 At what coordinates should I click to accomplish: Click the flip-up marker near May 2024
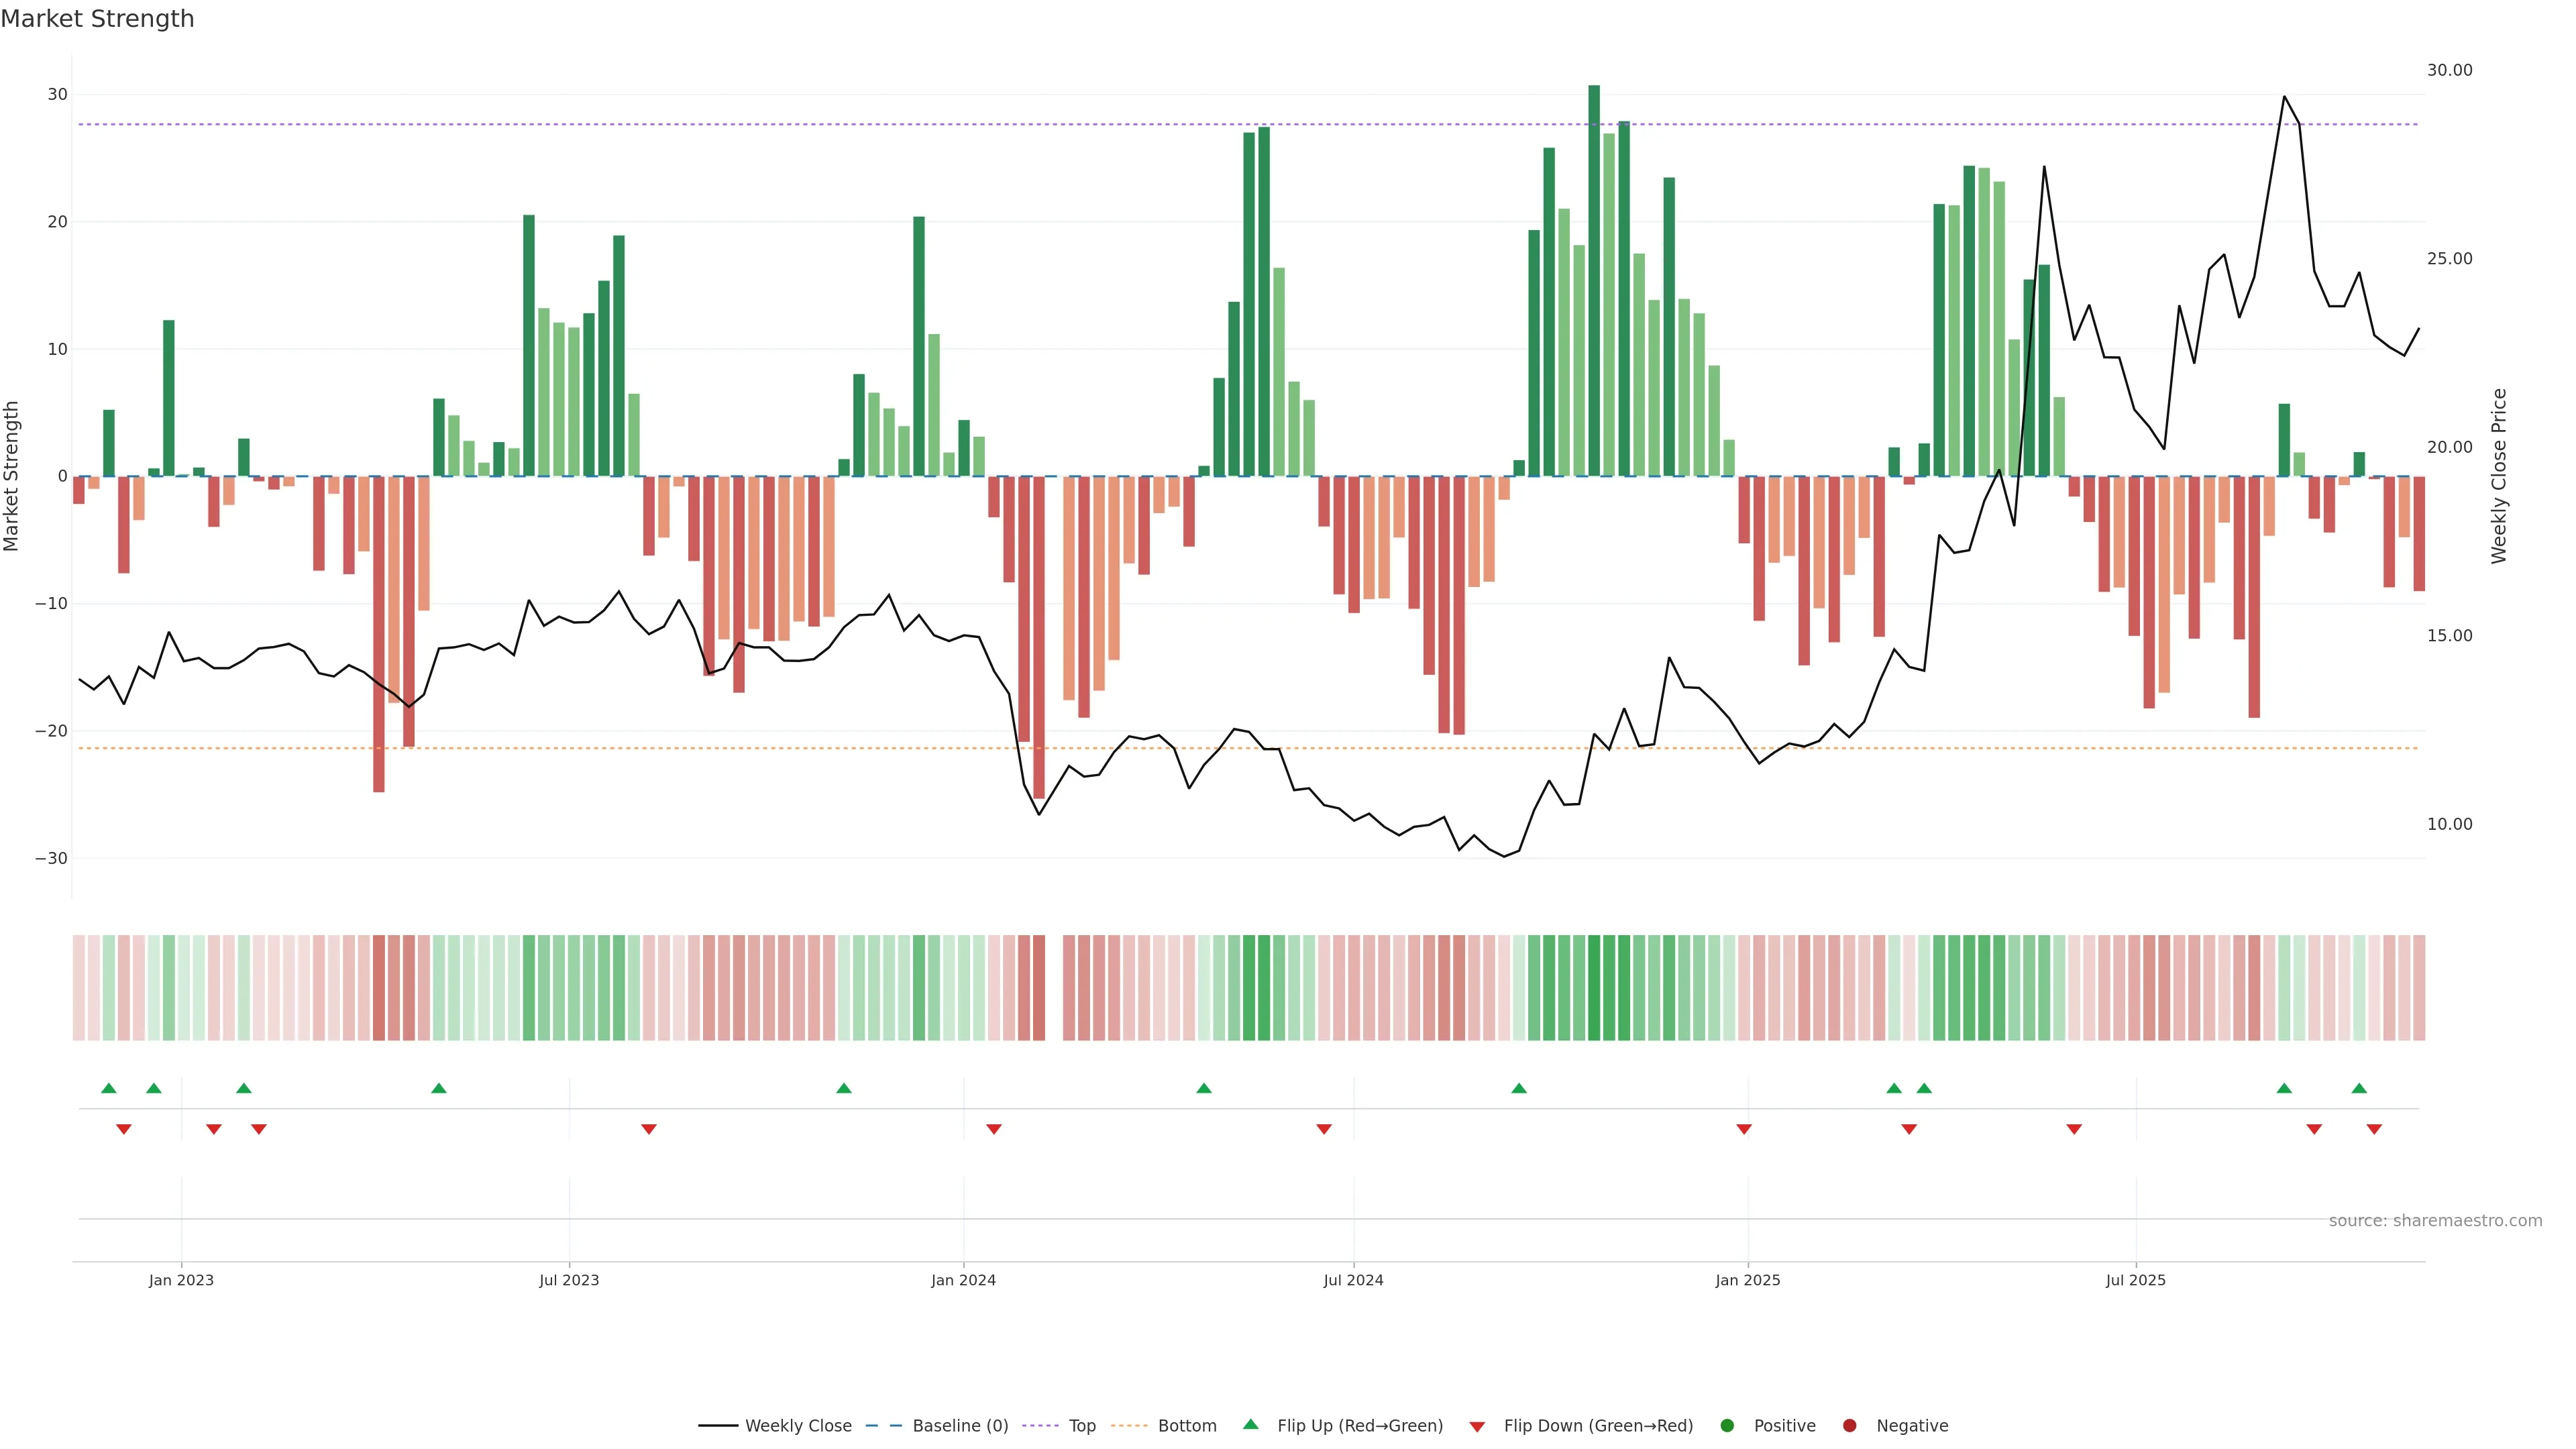[x=1204, y=1088]
